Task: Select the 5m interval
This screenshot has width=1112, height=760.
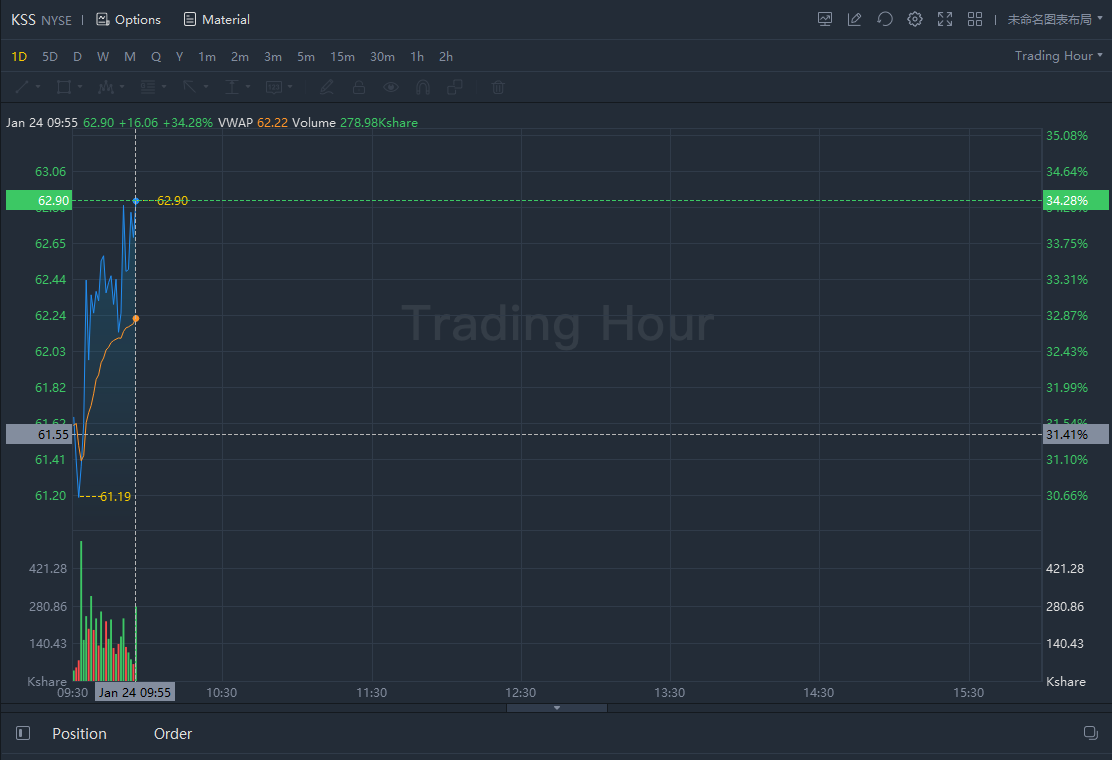Action: click(x=306, y=57)
